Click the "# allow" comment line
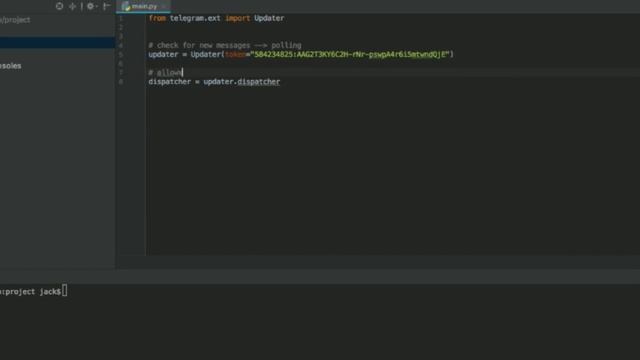This screenshot has width=640, height=360. point(165,73)
